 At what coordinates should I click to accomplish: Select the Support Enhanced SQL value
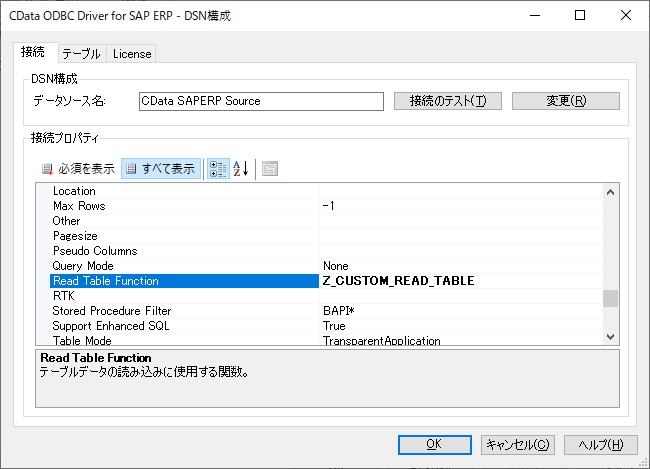(x=460, y=326)
